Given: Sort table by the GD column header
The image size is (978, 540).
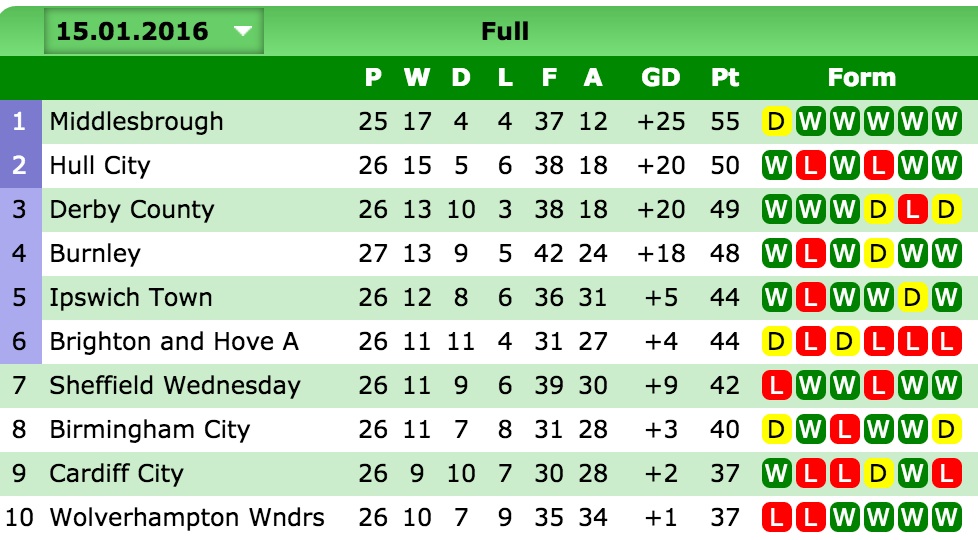Looking at the screenshot, I should (x=661, y=77).
